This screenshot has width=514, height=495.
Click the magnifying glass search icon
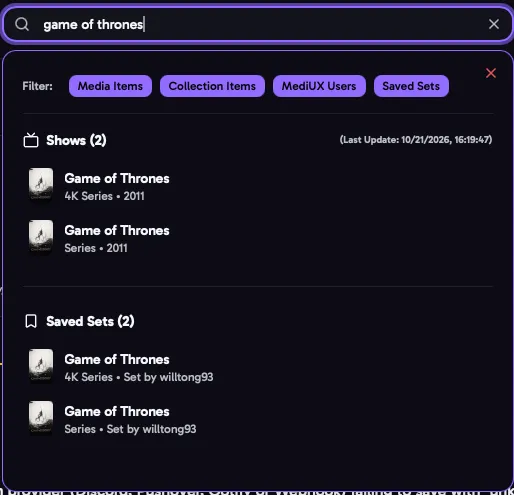(22, 24)
